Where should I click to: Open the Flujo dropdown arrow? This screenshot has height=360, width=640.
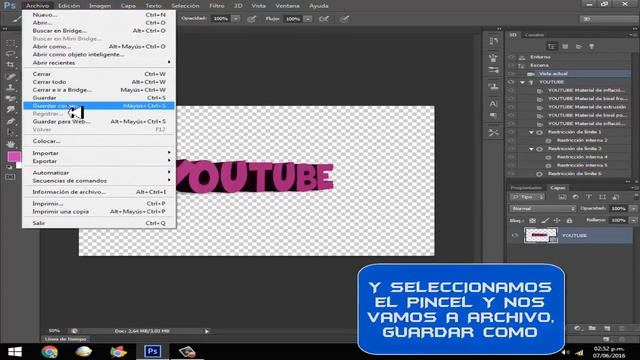tap(308, 19)
